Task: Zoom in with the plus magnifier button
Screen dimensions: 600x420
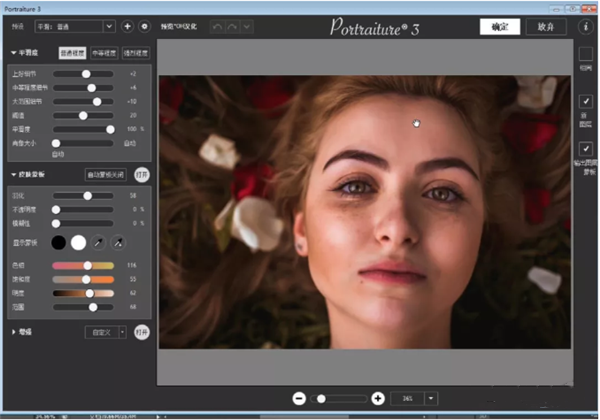Action: pos(377,398)
